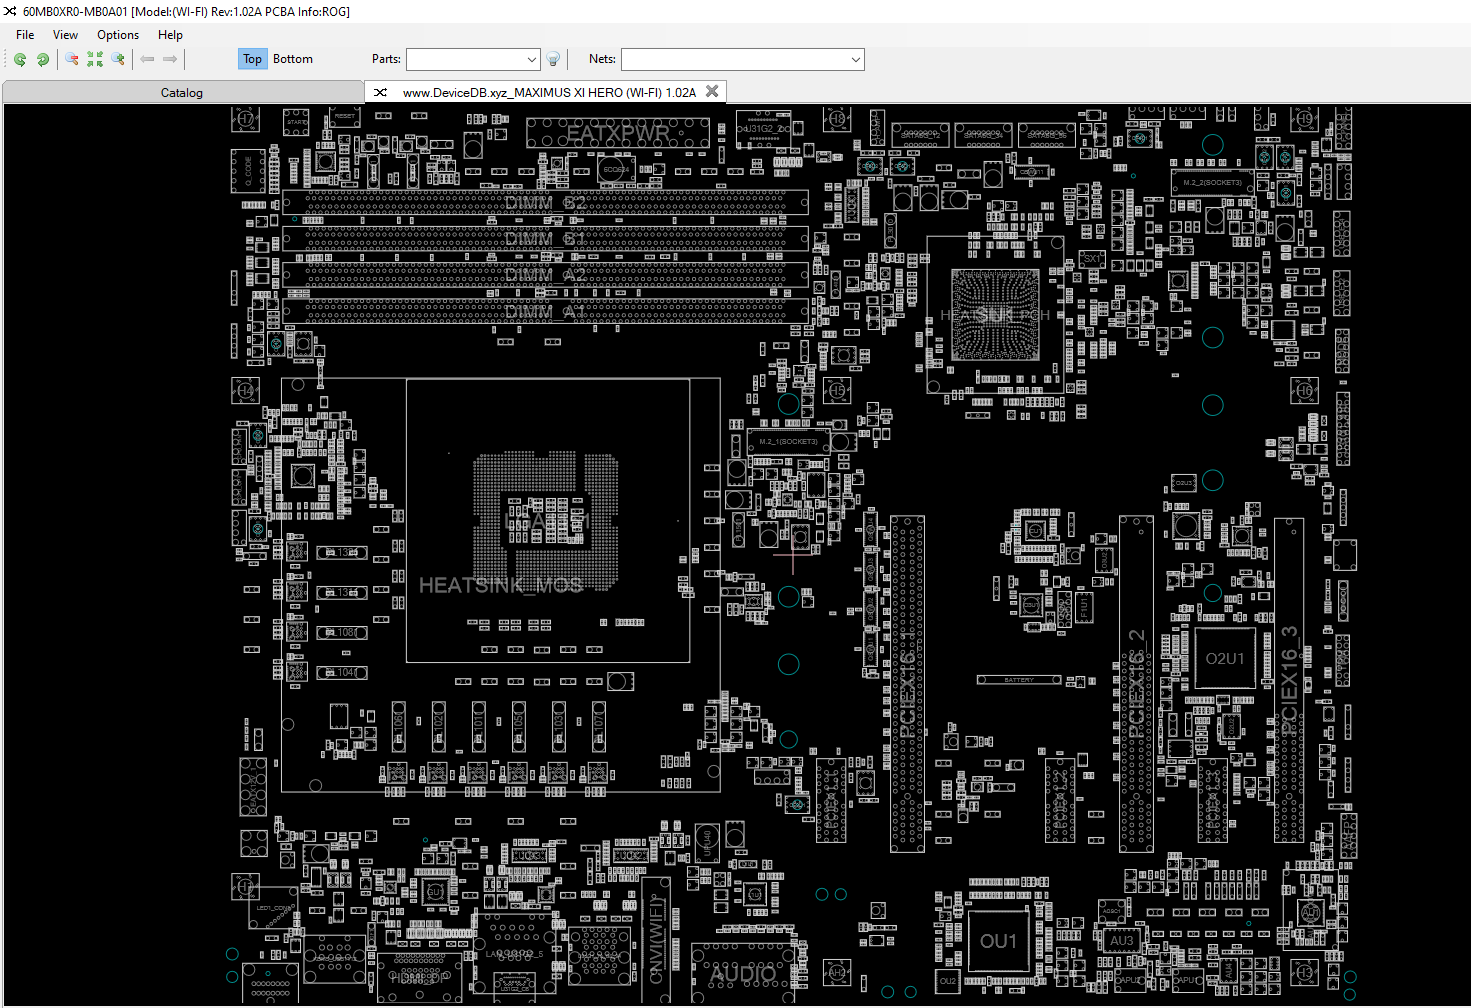The image size is (1471, 1008).
Task: Select the AUDIO jack block
Action: (x=745, y=972)
